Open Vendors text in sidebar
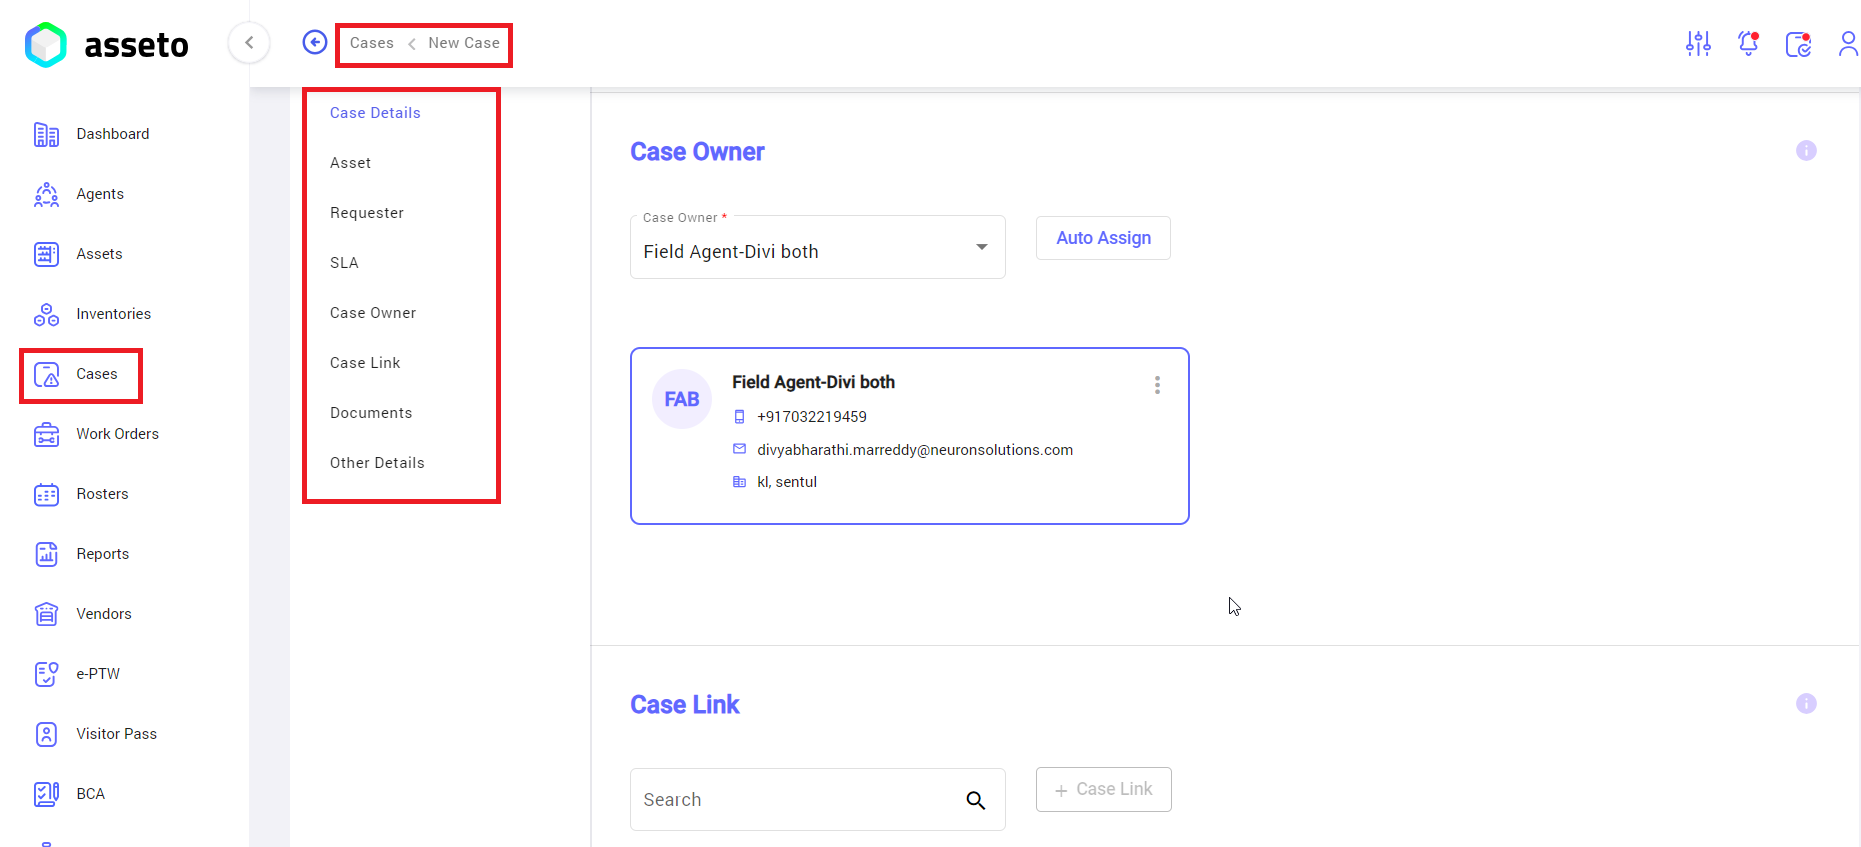Viewport: 1861px width, 847px height. [x=104, y=614]
